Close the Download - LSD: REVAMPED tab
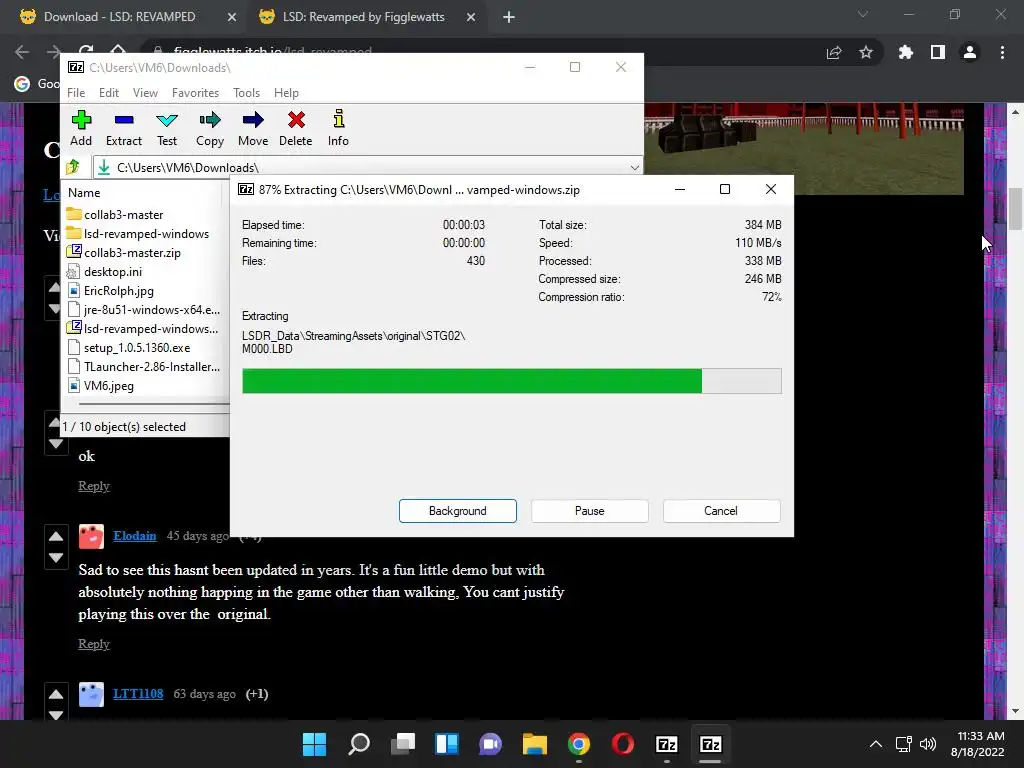Viewport: 1024px width, 768px height. (232, 17)
